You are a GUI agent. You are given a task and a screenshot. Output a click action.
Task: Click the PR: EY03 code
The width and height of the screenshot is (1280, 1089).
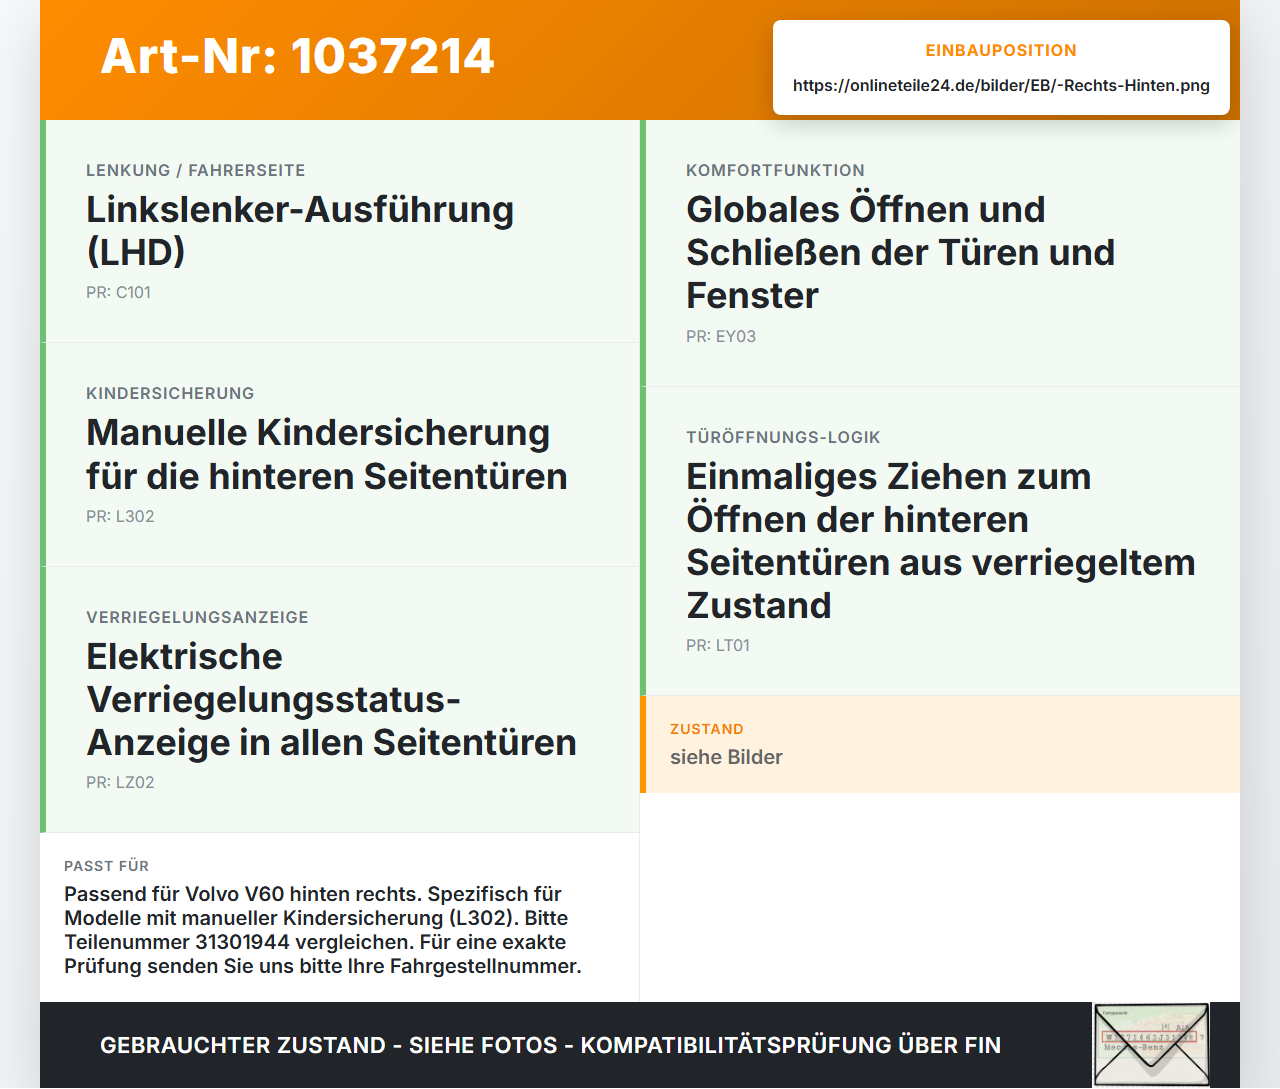[721, 336]
